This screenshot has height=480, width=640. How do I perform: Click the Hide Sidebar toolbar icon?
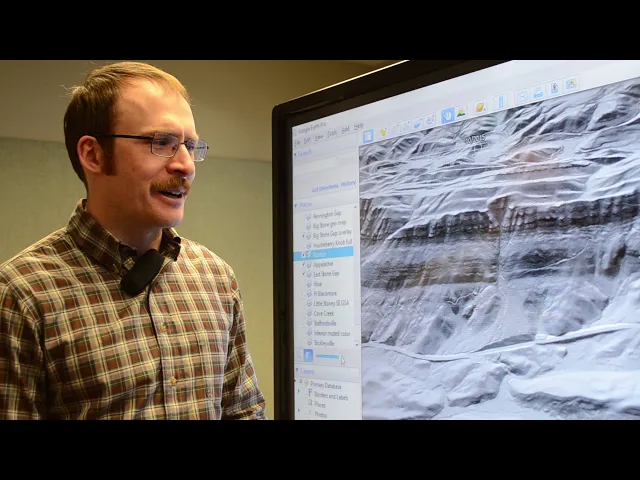368,136
